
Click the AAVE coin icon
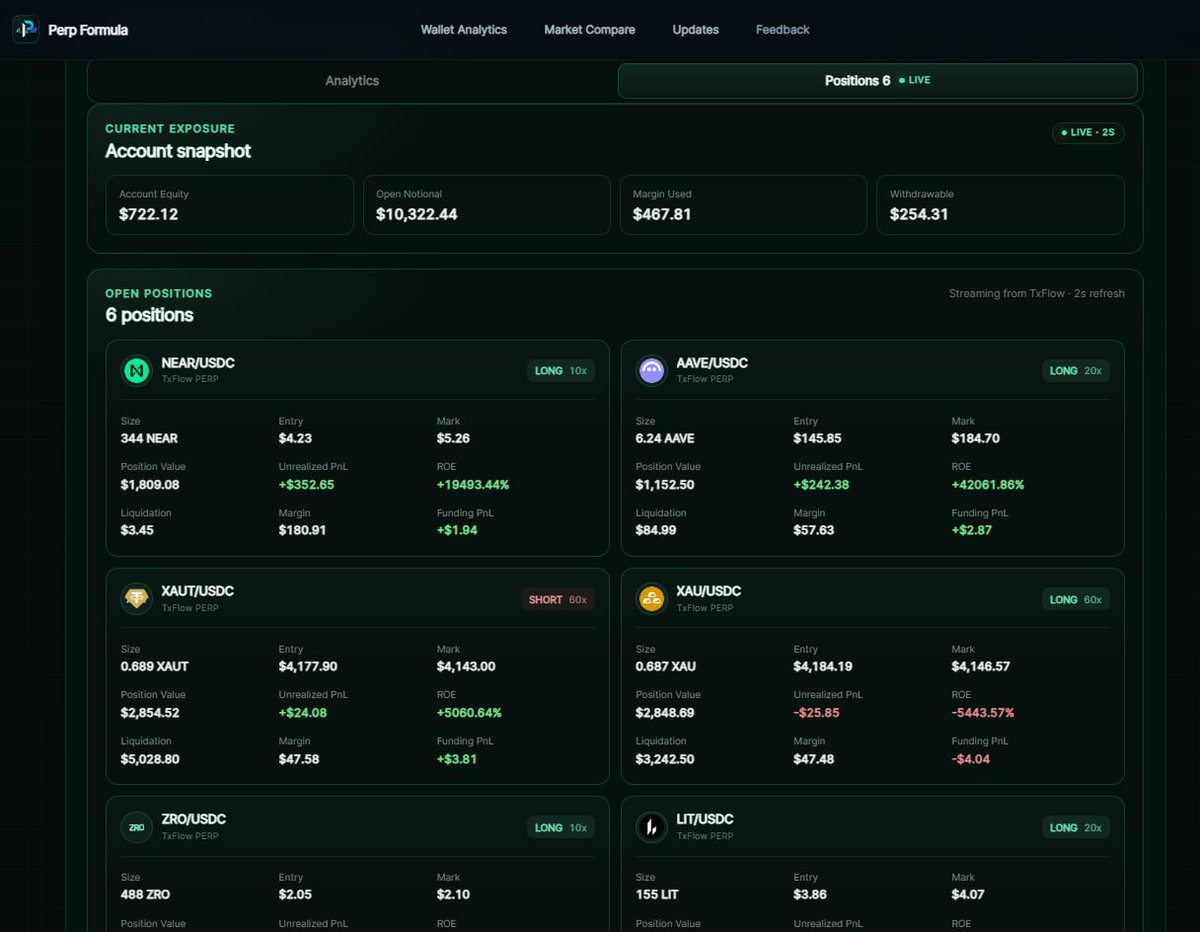[652, 371]
